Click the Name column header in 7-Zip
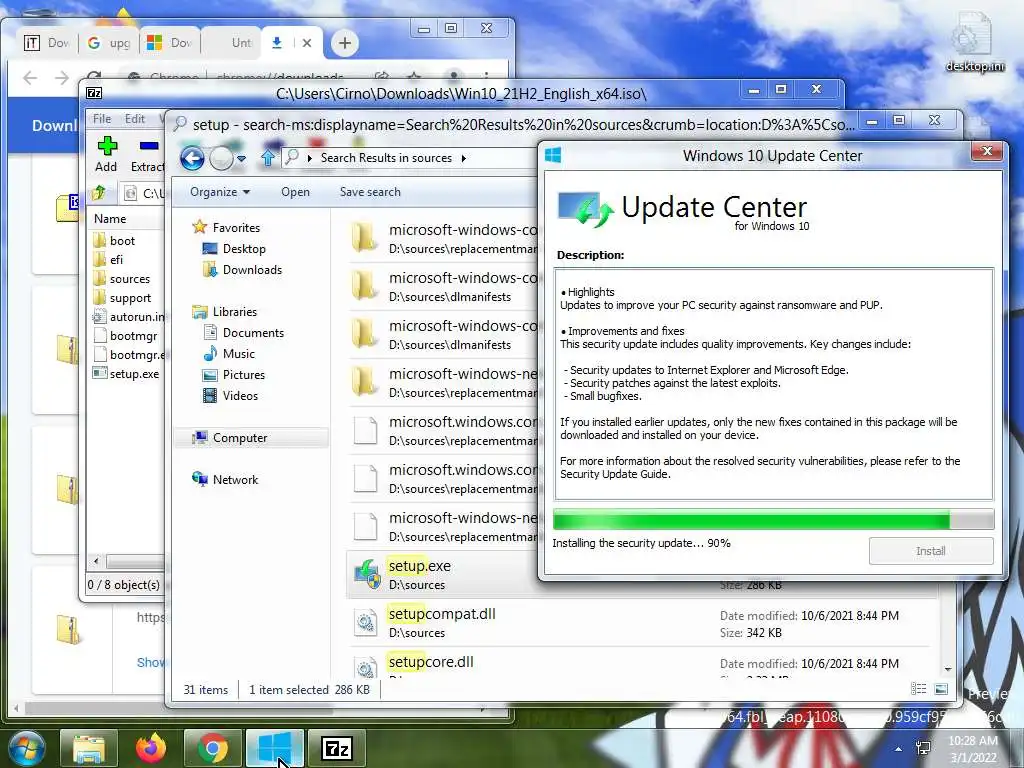This screenshot has height=768, width=1024. 110,219
